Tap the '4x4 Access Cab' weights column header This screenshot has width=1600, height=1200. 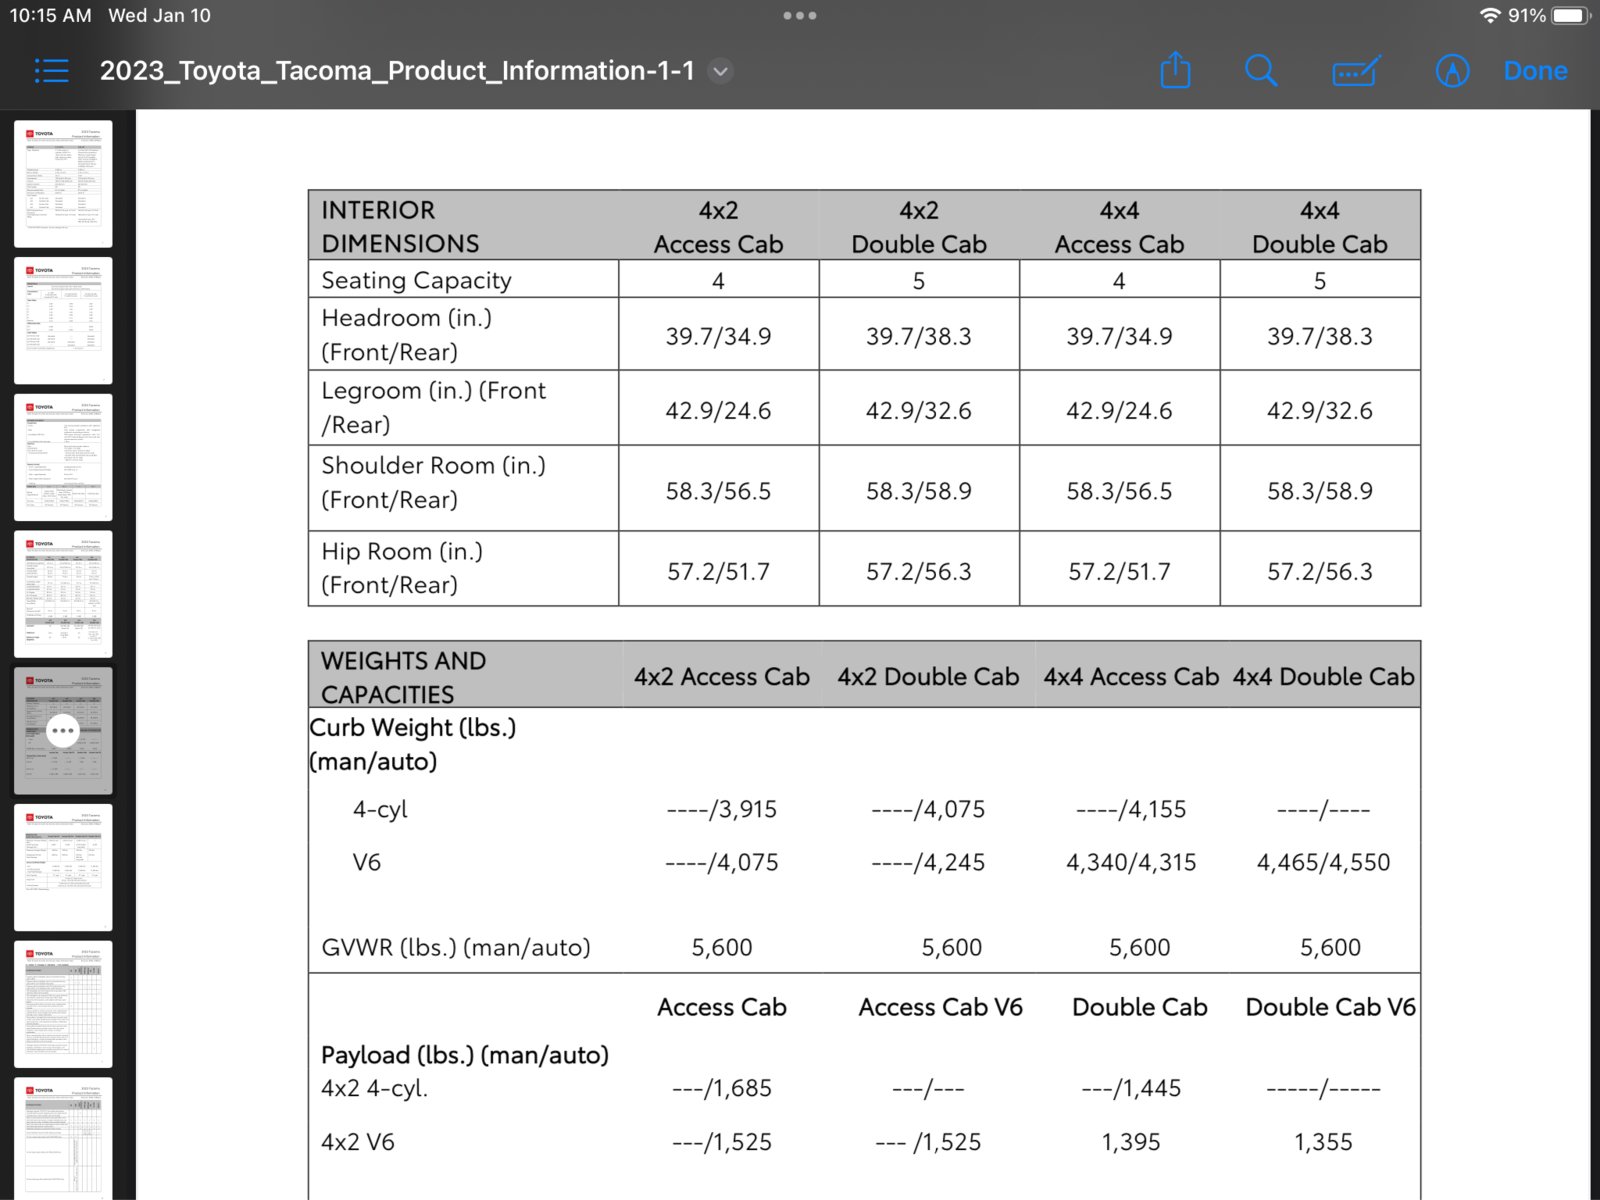click(x=1131, y=677)
